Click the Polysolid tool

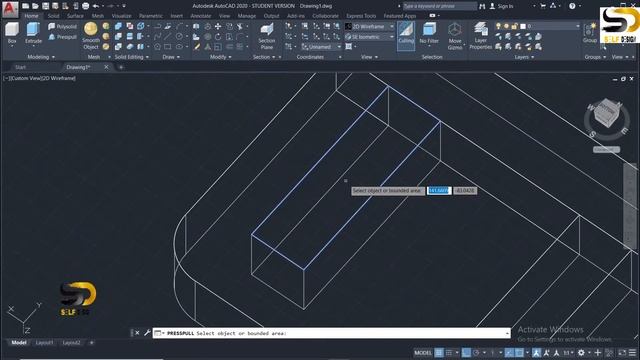62,27
